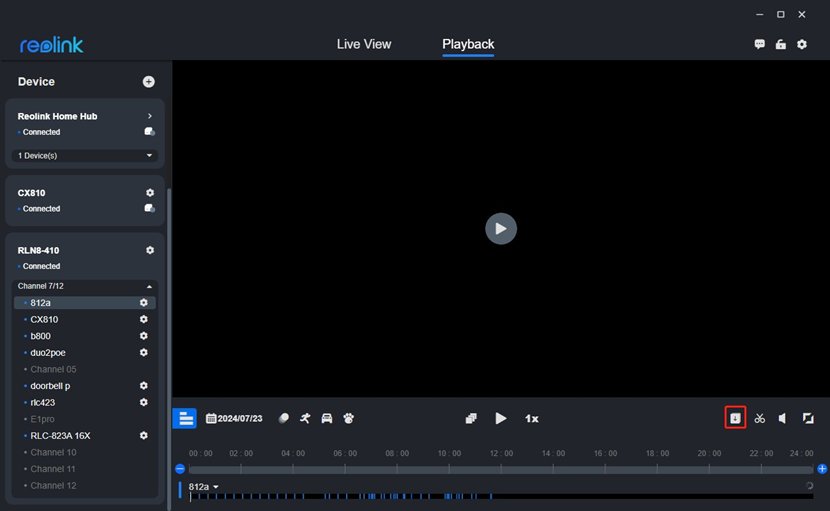Select the 812a channel

[85, 302]
